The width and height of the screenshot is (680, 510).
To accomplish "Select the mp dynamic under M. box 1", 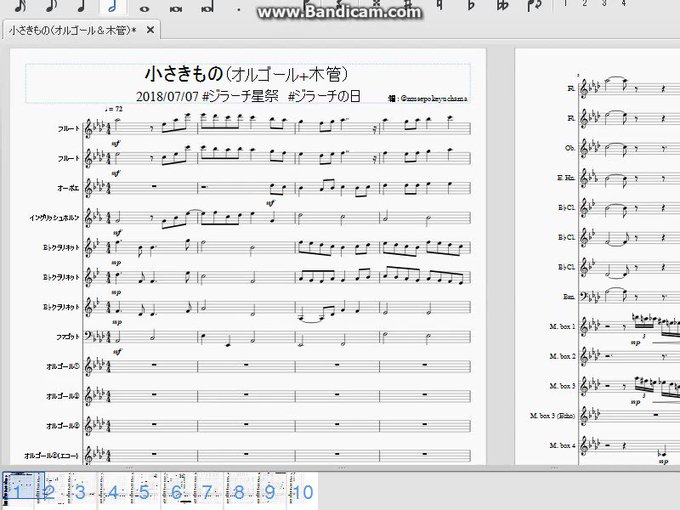I will coord(635,343).
